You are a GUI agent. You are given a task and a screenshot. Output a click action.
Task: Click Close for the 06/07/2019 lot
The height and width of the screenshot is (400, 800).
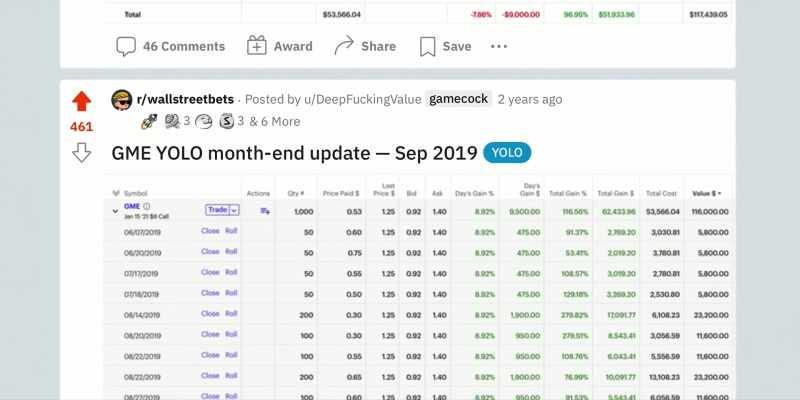(x=210, y=231)
